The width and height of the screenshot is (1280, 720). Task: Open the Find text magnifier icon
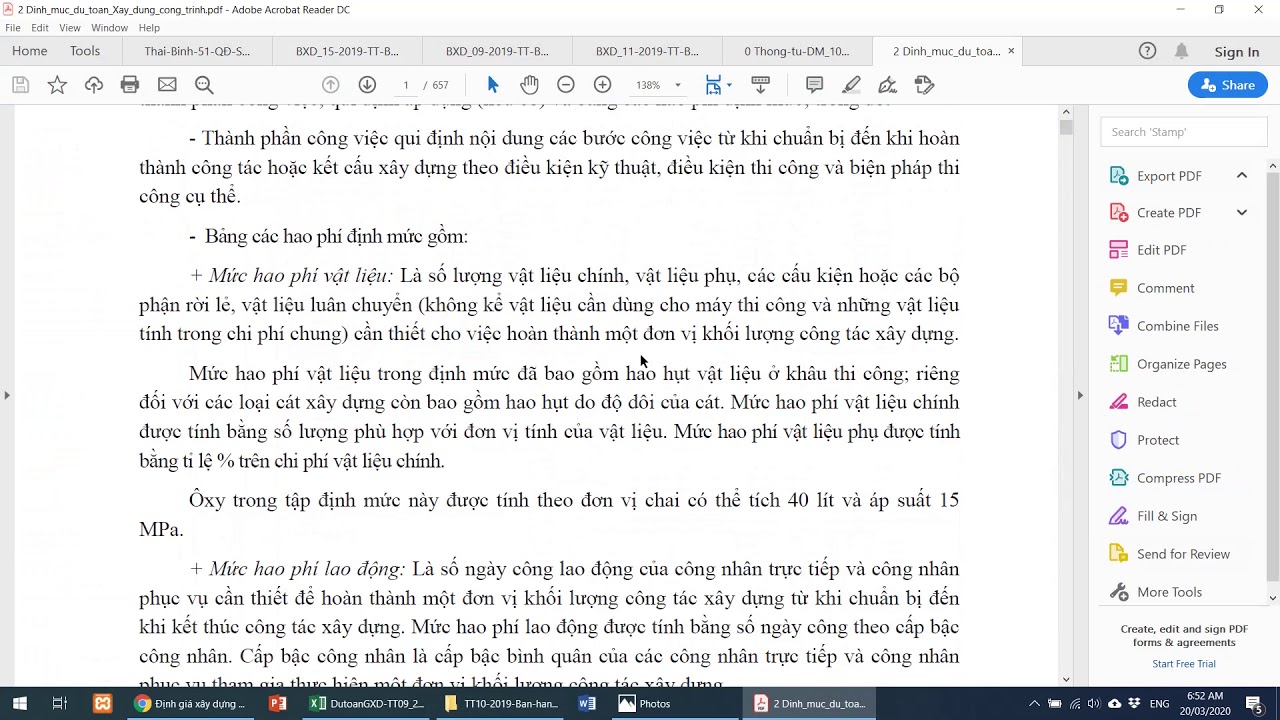[204, 85]
